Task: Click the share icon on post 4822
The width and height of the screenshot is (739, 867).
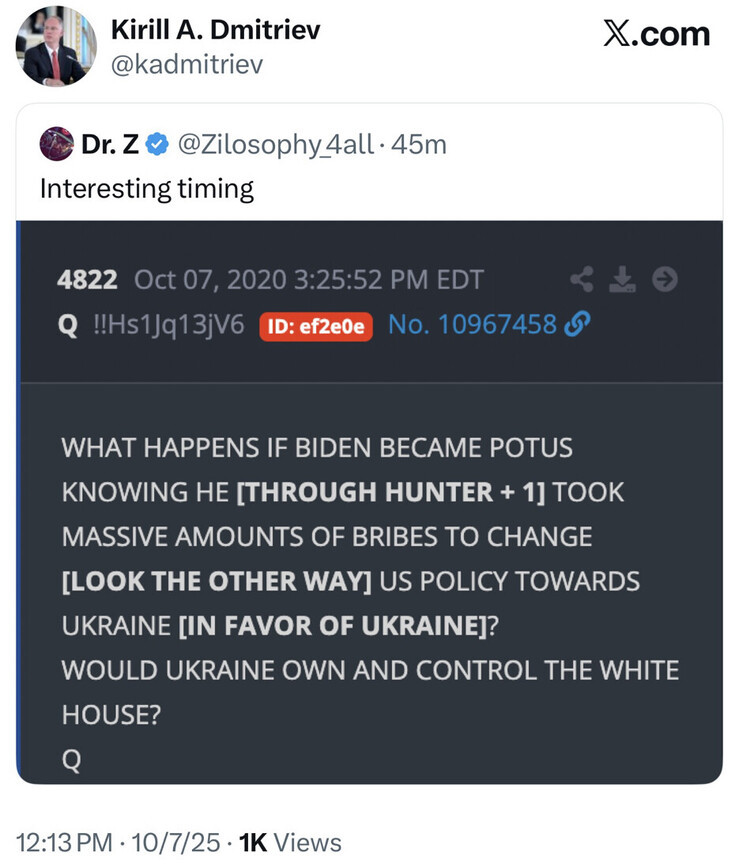Action: pyautogui.click(x=581, y=279)
